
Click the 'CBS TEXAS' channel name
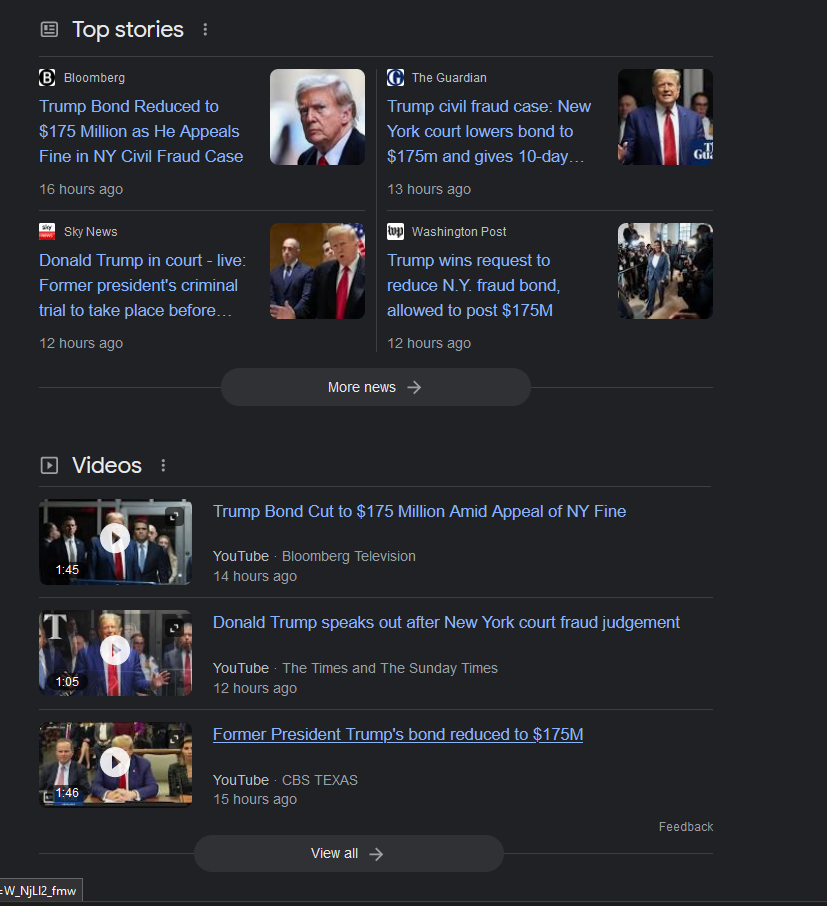click(320, 780)
